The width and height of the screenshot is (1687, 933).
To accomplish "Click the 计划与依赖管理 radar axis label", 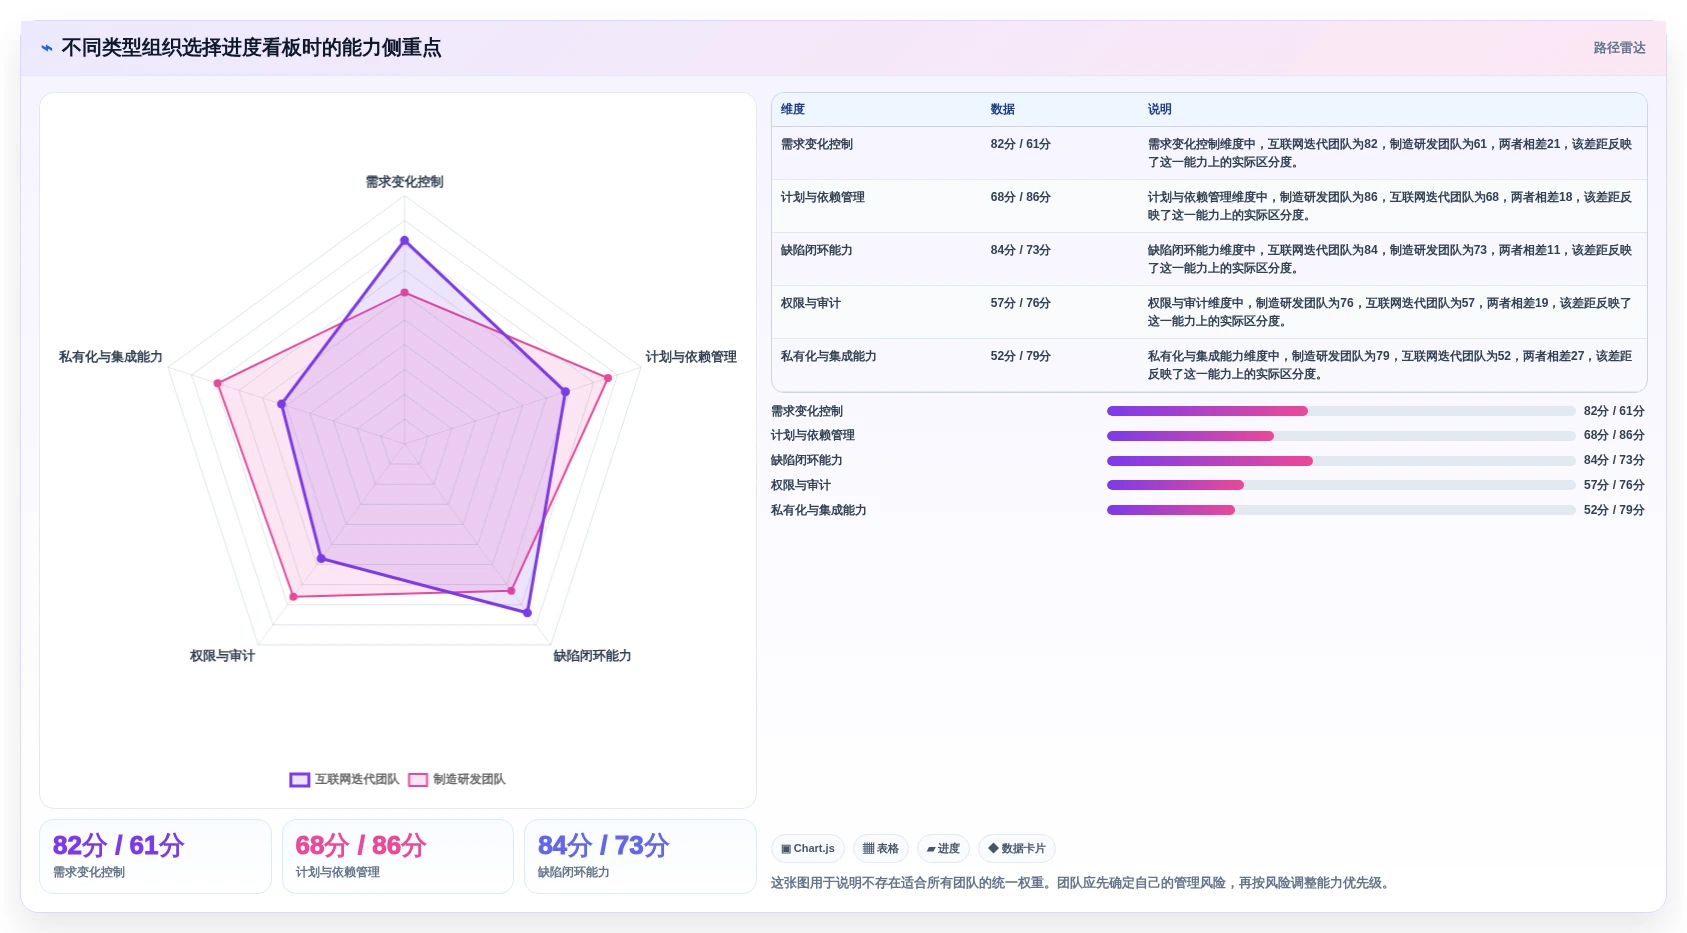I will [x=691, y=357].
